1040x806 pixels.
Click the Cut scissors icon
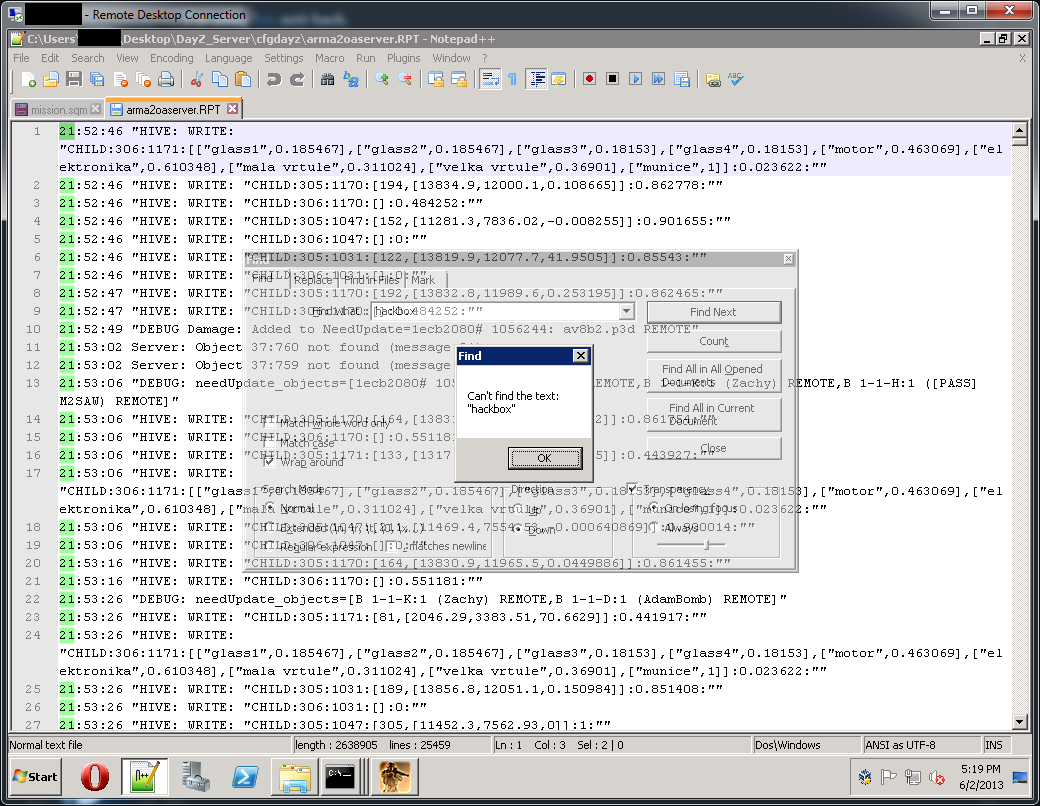[196, 80]
